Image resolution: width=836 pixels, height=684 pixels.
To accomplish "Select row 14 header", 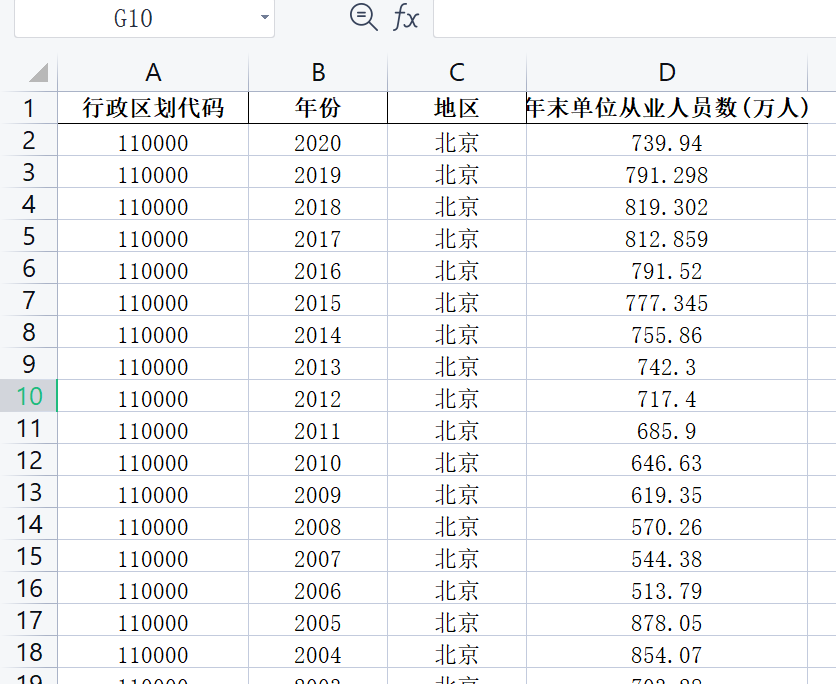I will tap(29, 524).
